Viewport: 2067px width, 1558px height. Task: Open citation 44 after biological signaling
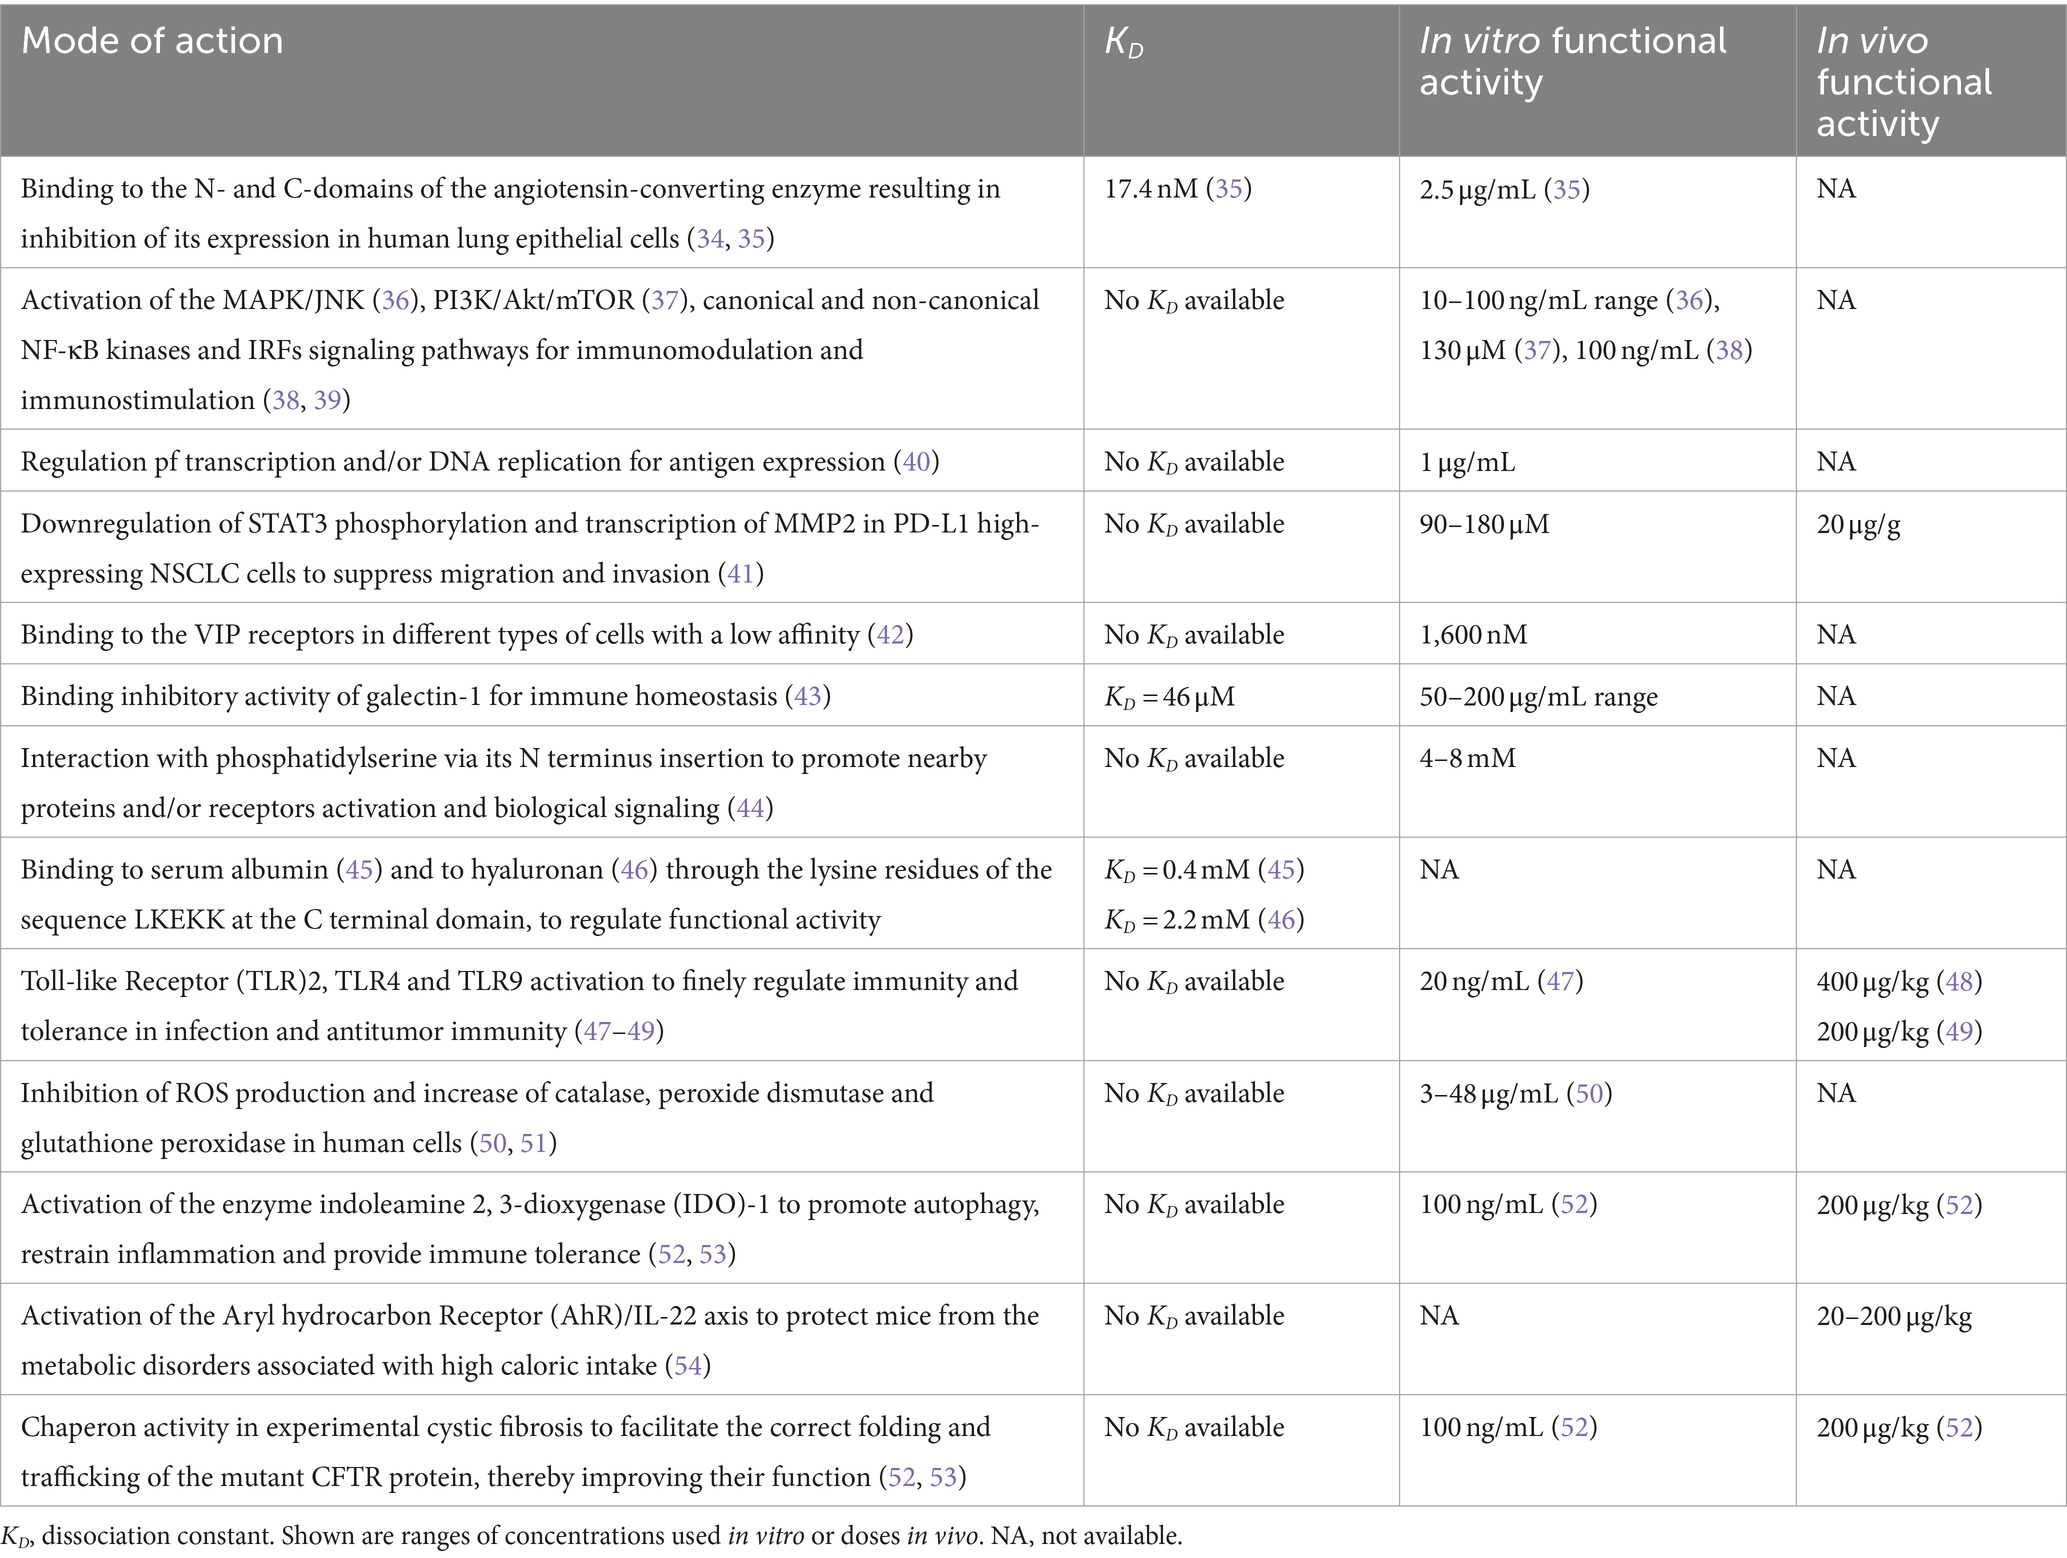[x=751, y=808]
